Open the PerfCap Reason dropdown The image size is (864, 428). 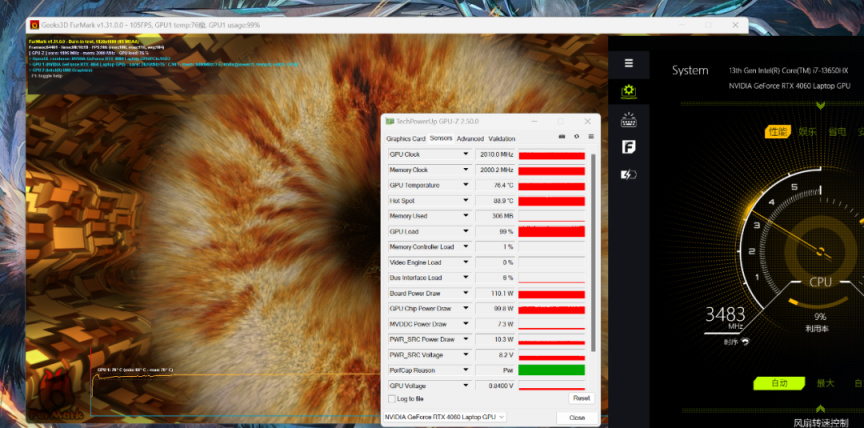click(x=466, y=370)
